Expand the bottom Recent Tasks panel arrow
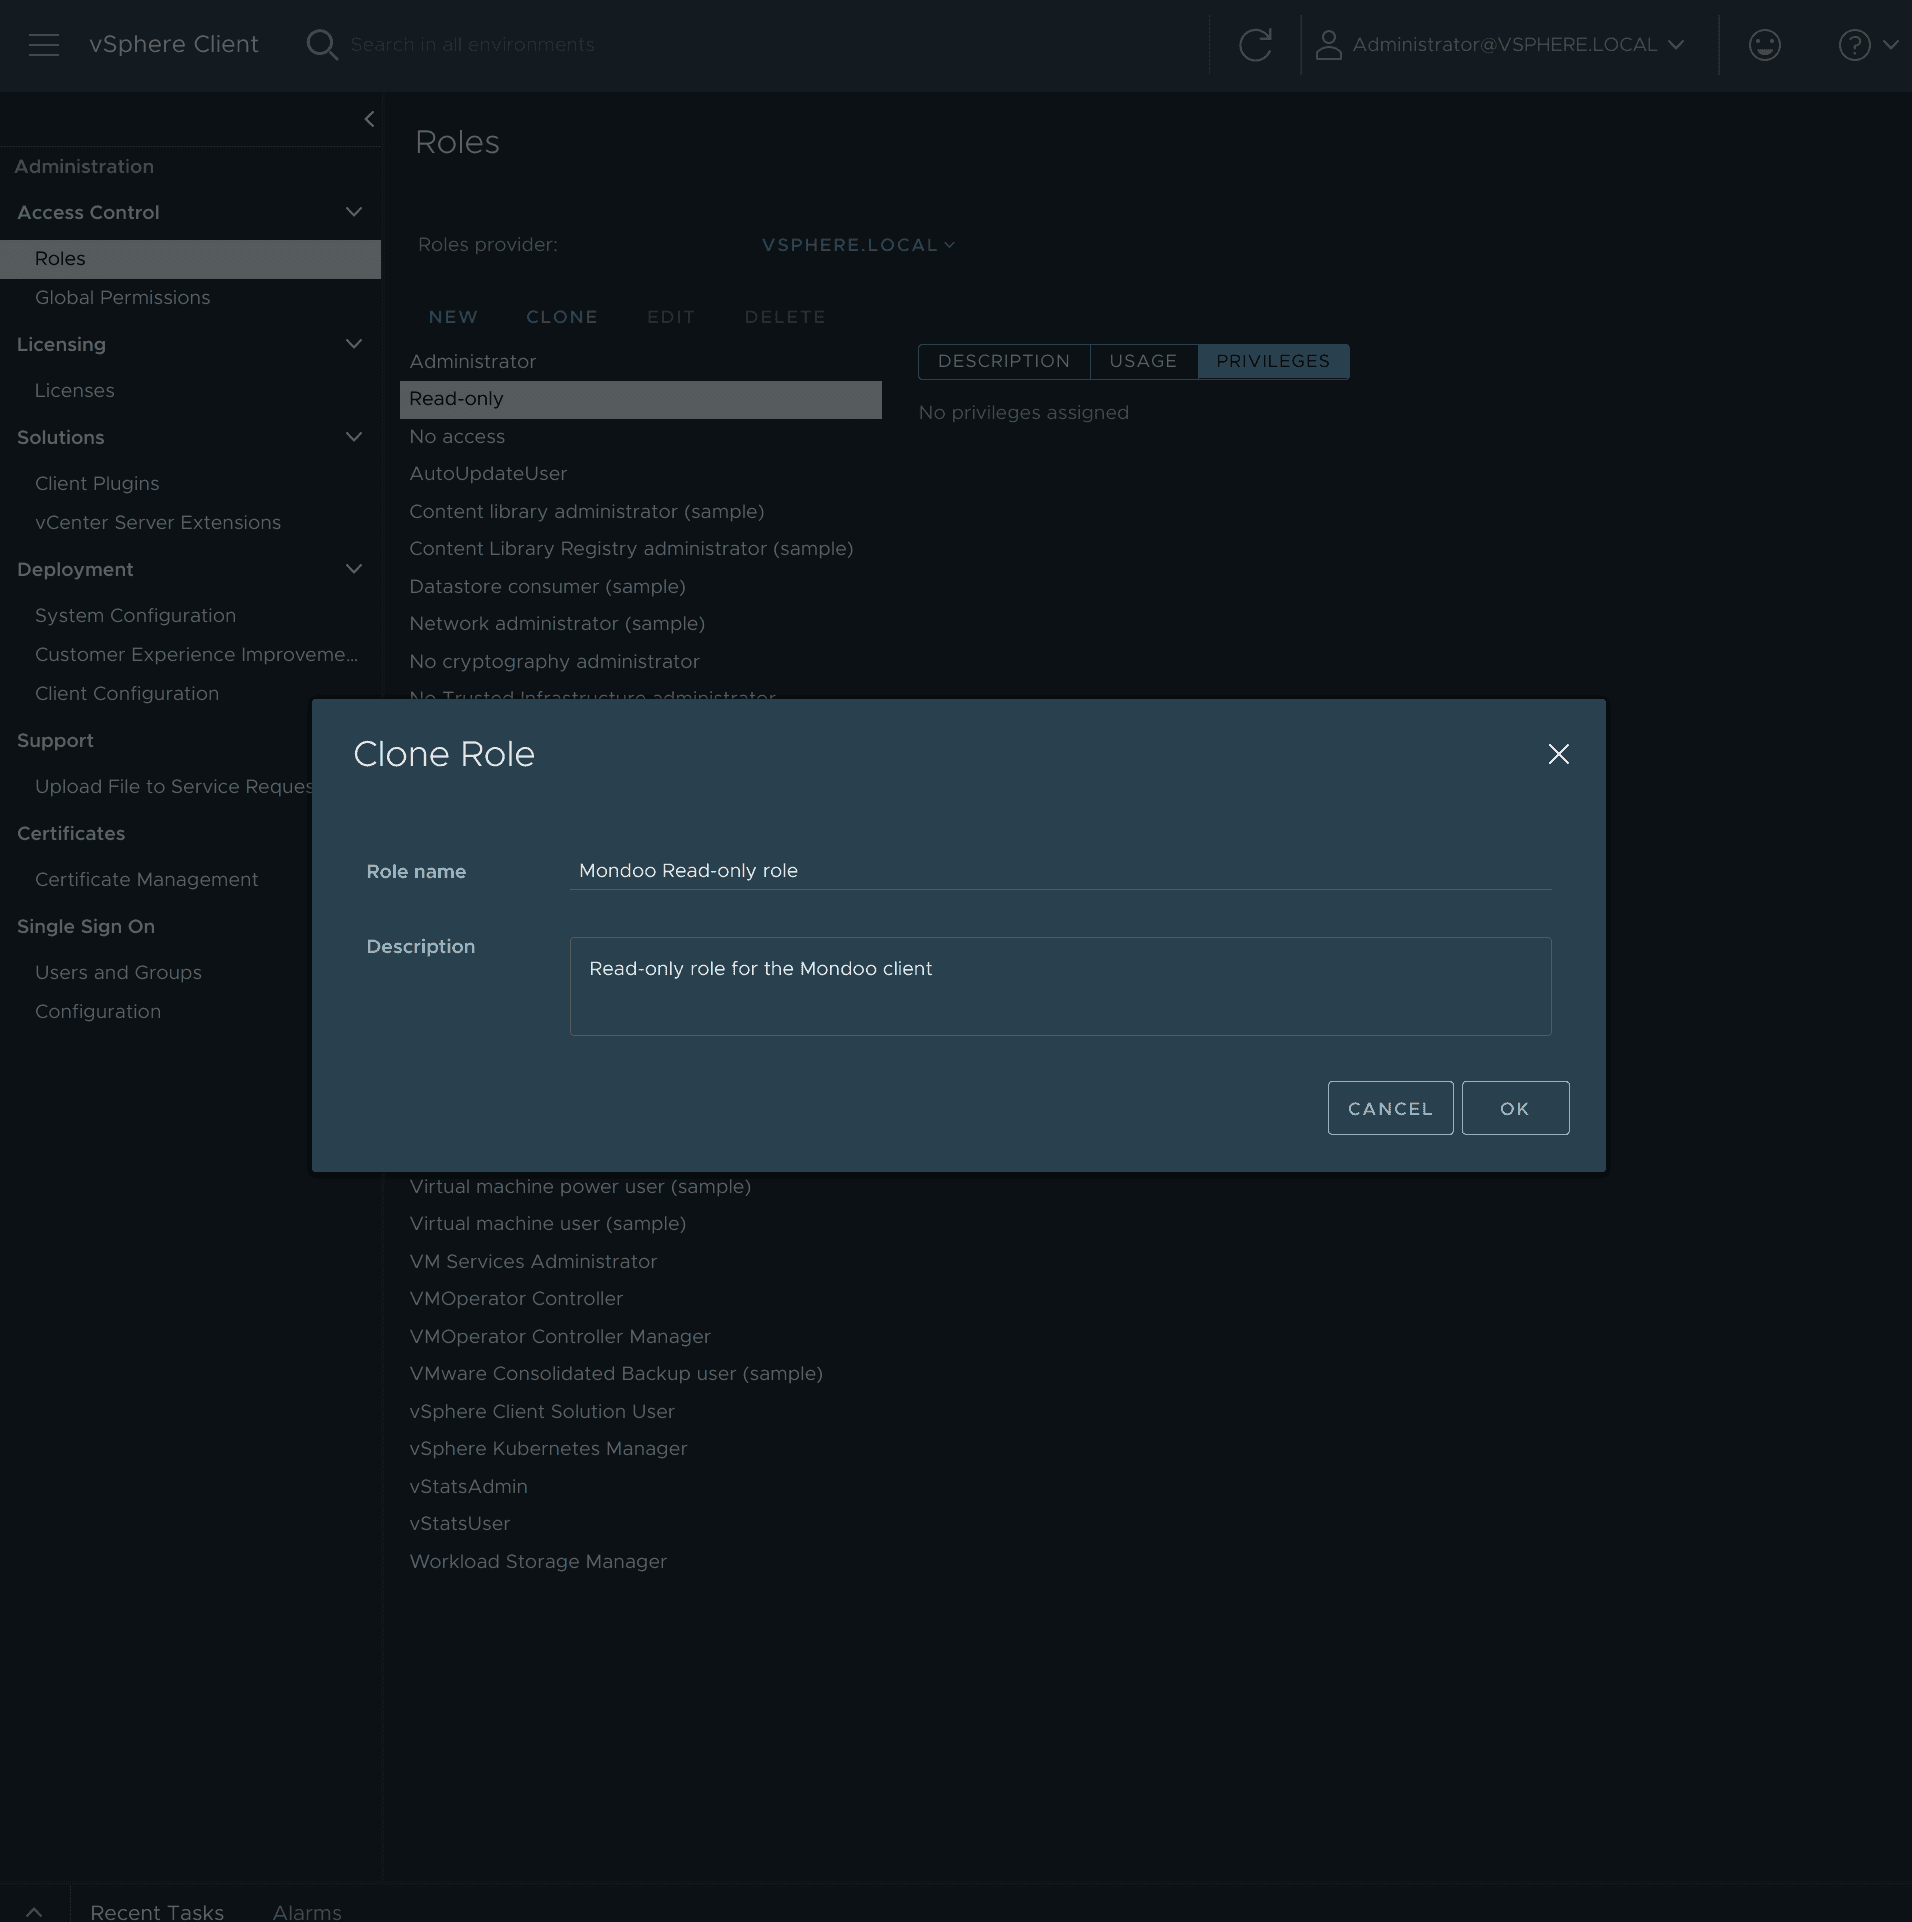 point(34,1911)
